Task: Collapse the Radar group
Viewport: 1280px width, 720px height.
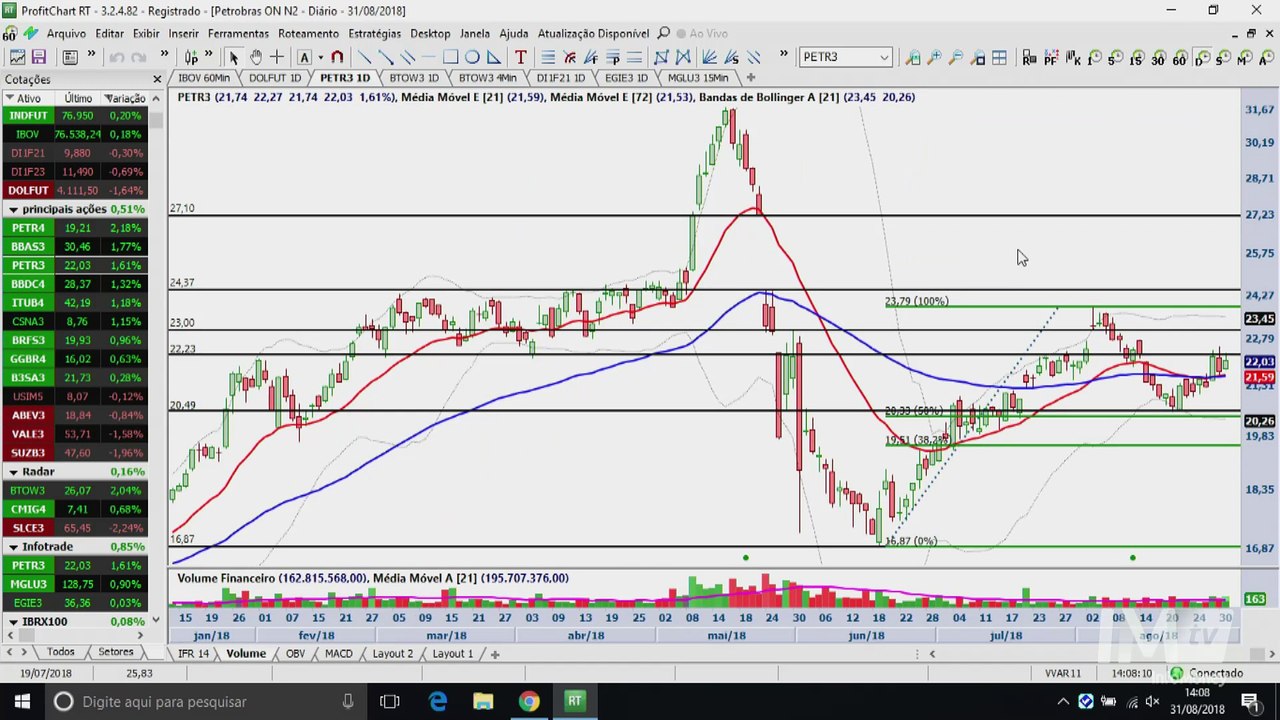Action: 13,471
